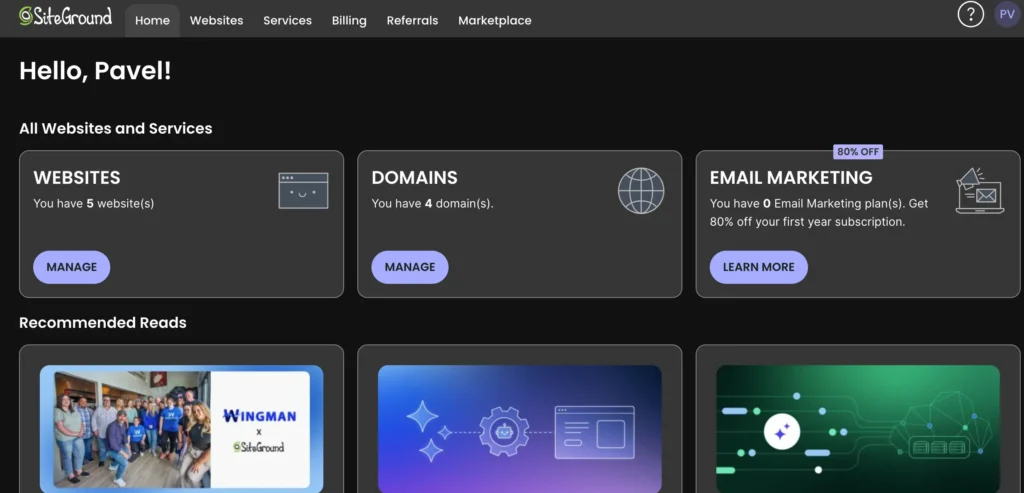Open the Wingman x SiteGround article thumbnail

point(182,429)
